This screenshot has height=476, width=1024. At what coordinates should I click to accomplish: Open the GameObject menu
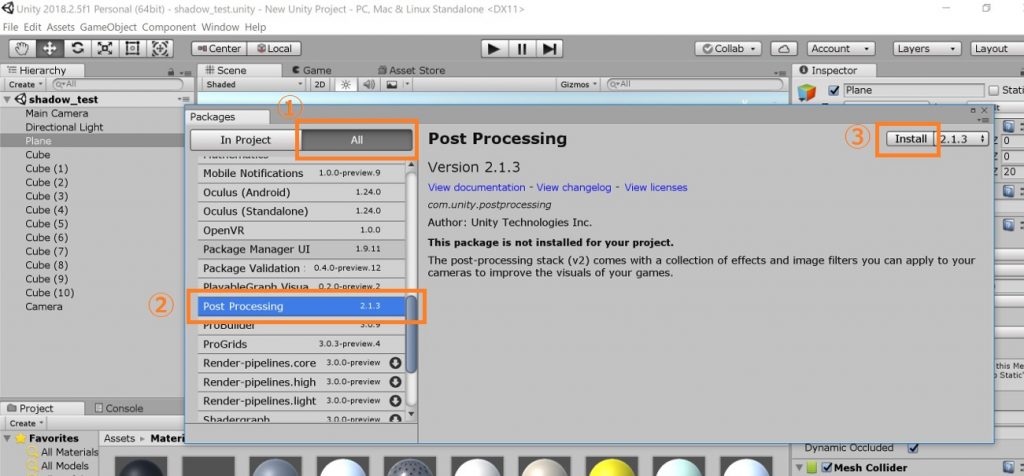click(108, 27)
